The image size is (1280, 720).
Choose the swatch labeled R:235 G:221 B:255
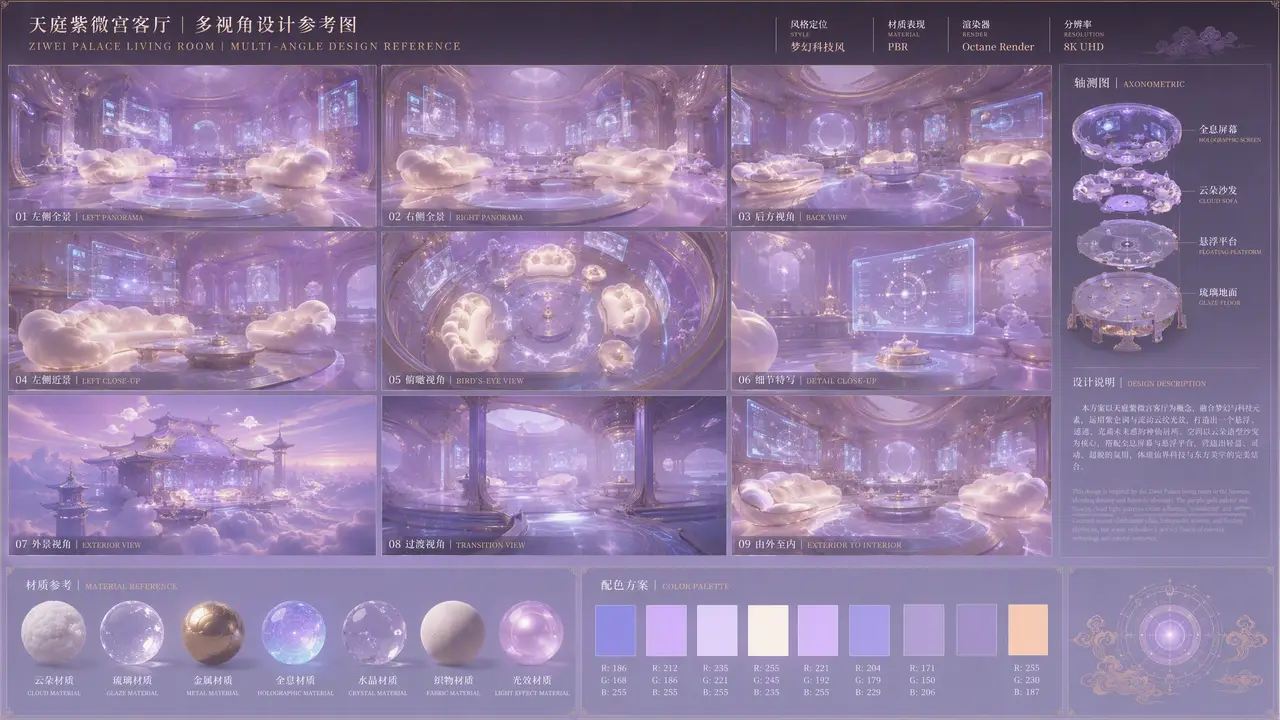[x=717, y=630]
